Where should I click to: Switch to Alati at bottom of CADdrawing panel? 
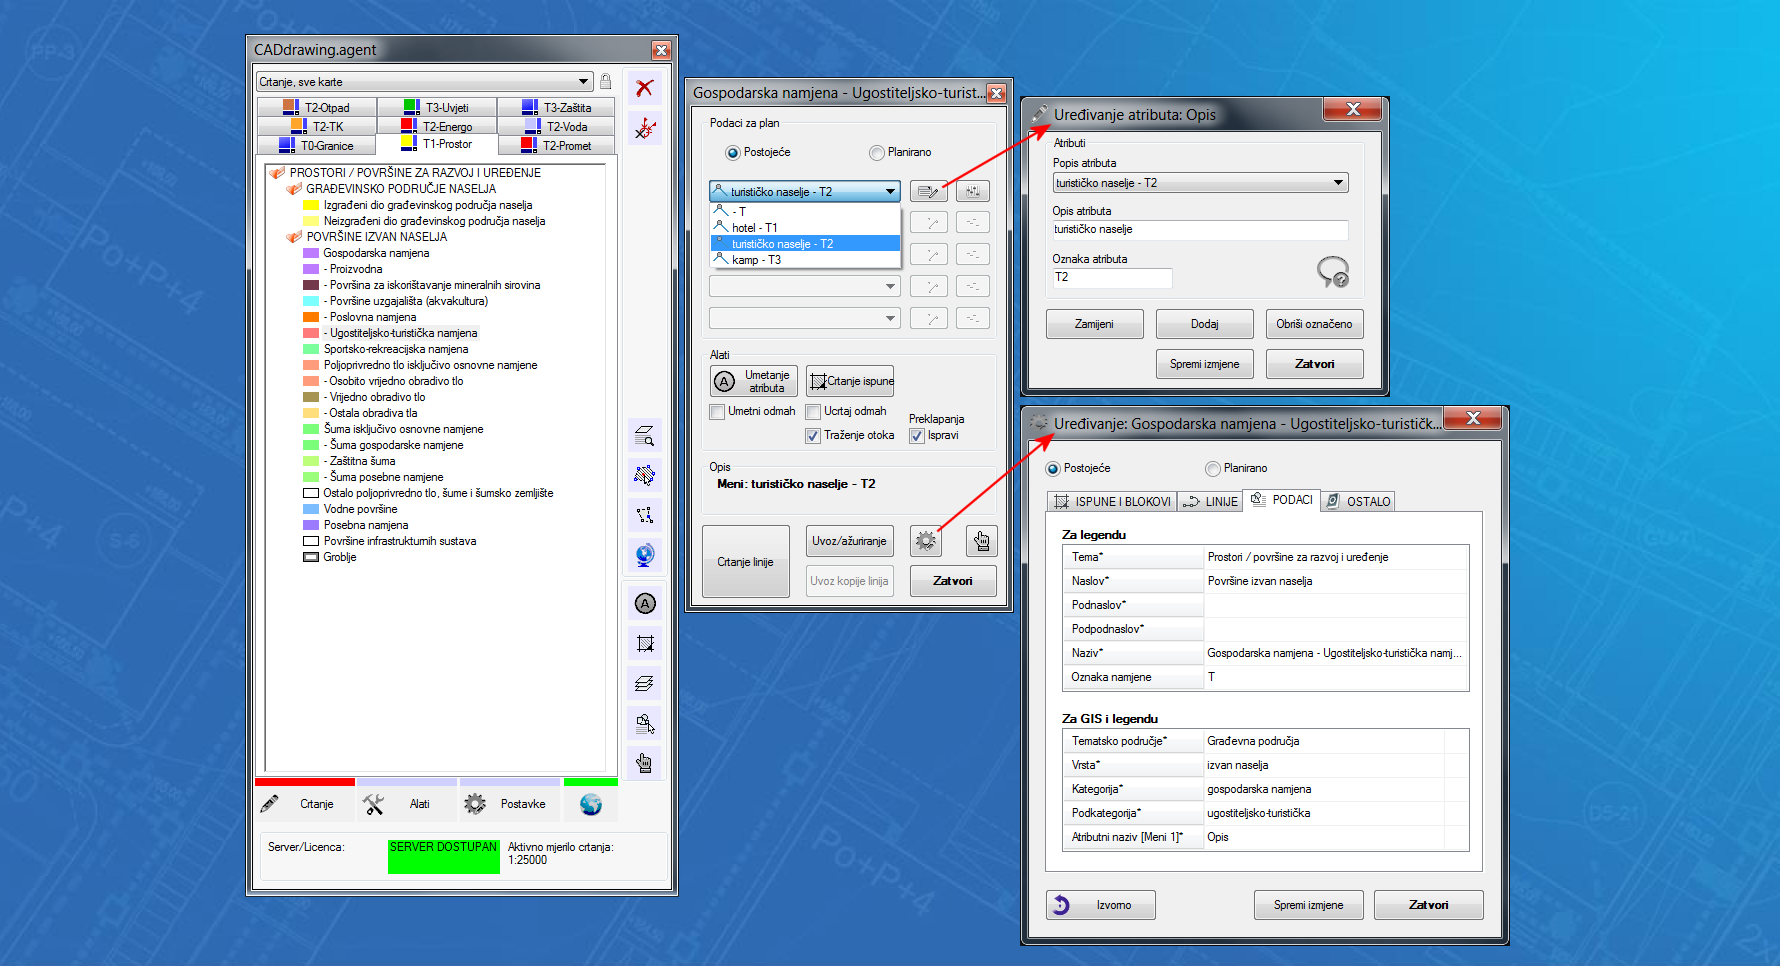click(407, 804)
